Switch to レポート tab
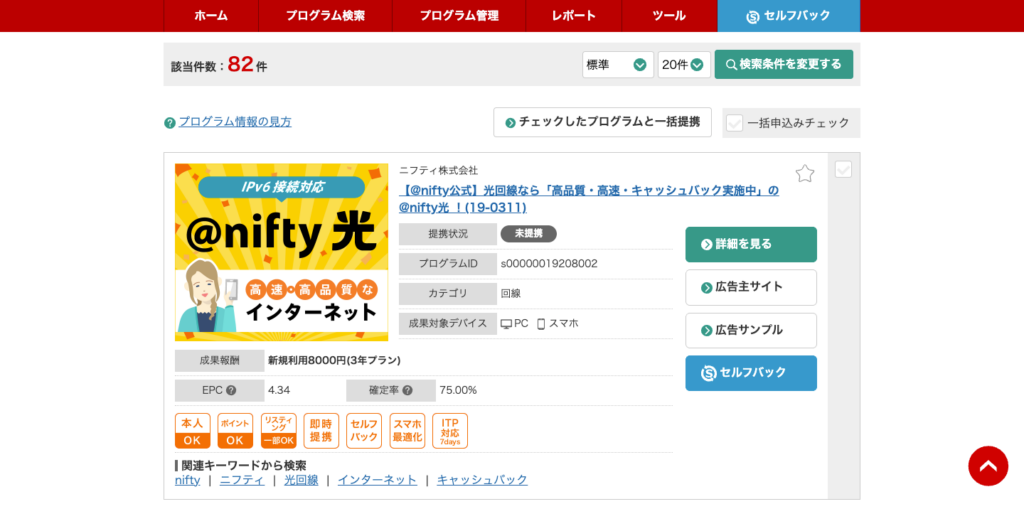The height and width of the screenshot is (509, 1024). [x=573, y=16]
